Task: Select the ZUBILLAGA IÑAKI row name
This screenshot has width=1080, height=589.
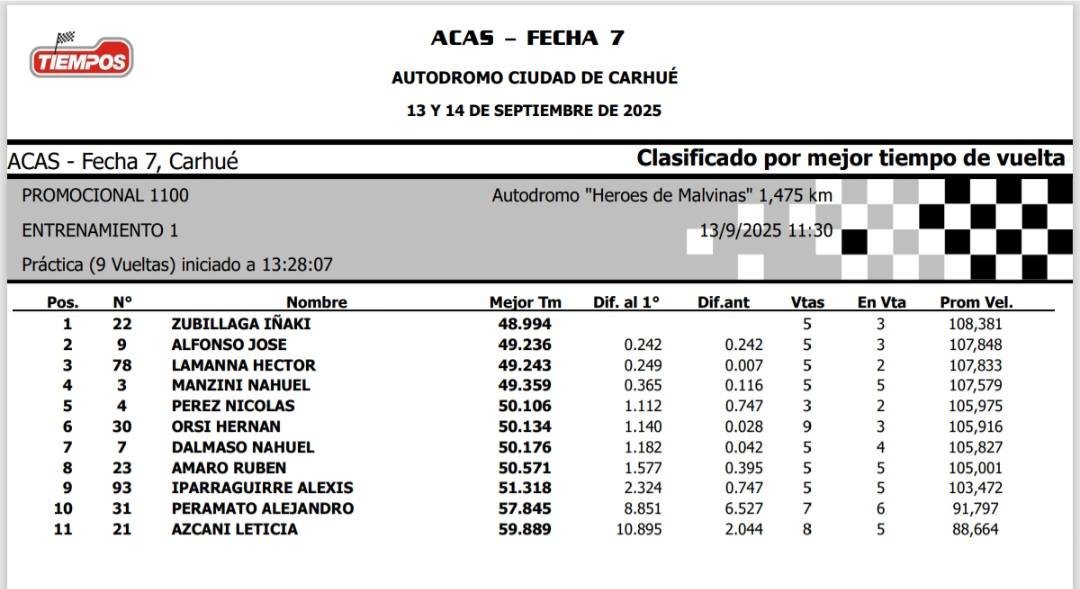Action: pos(241,324)
